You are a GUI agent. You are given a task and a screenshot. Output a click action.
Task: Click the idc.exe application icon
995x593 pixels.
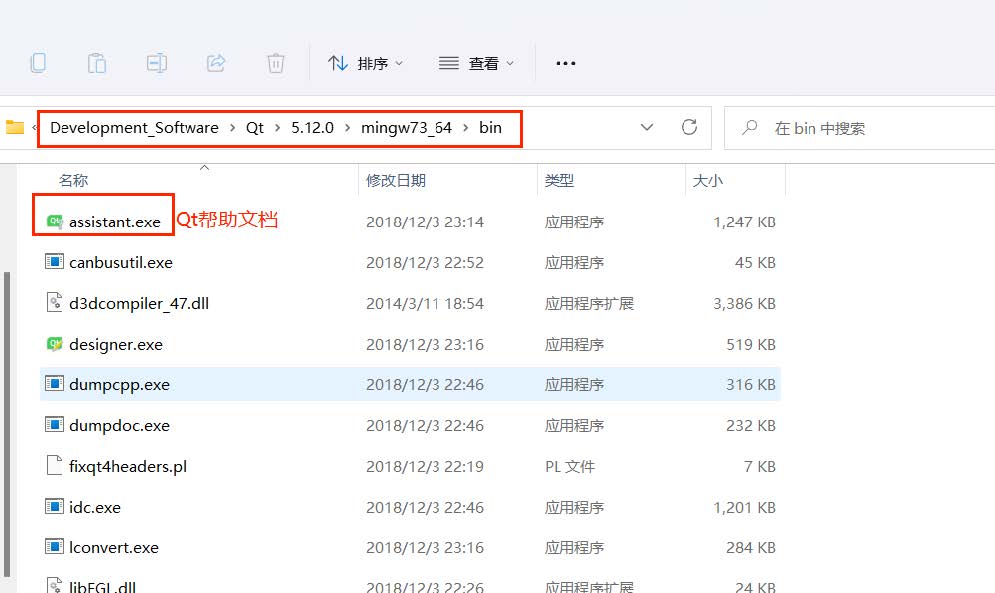pyautogui.click(x=55, y=506)
